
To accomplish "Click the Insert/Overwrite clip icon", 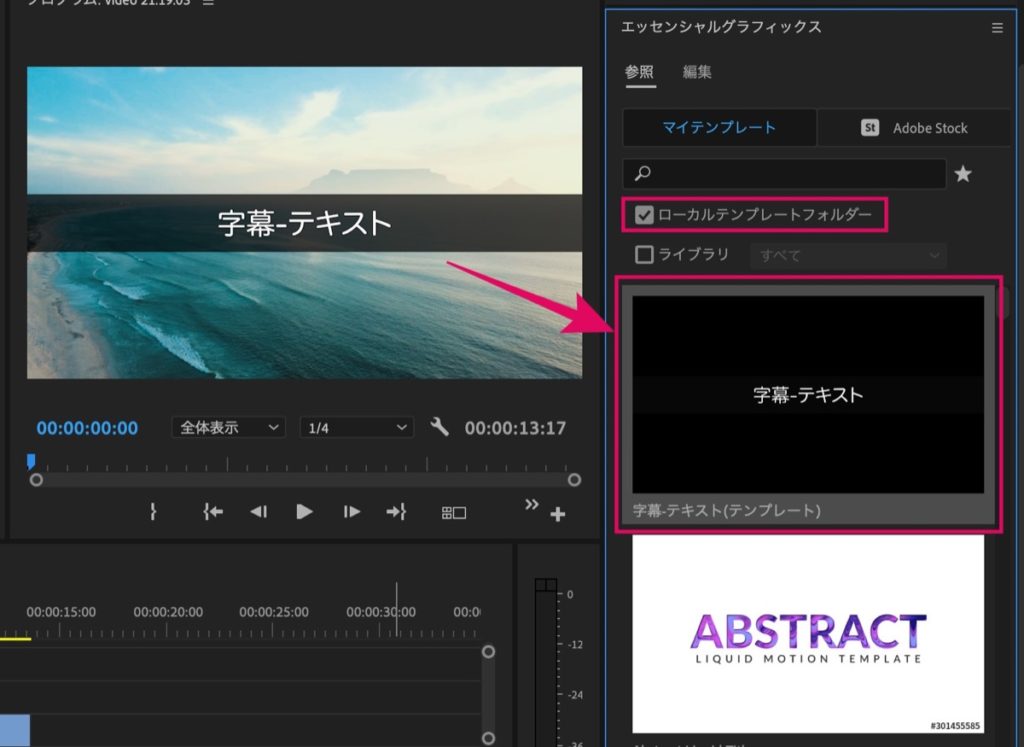I will (x=453, y=513).
